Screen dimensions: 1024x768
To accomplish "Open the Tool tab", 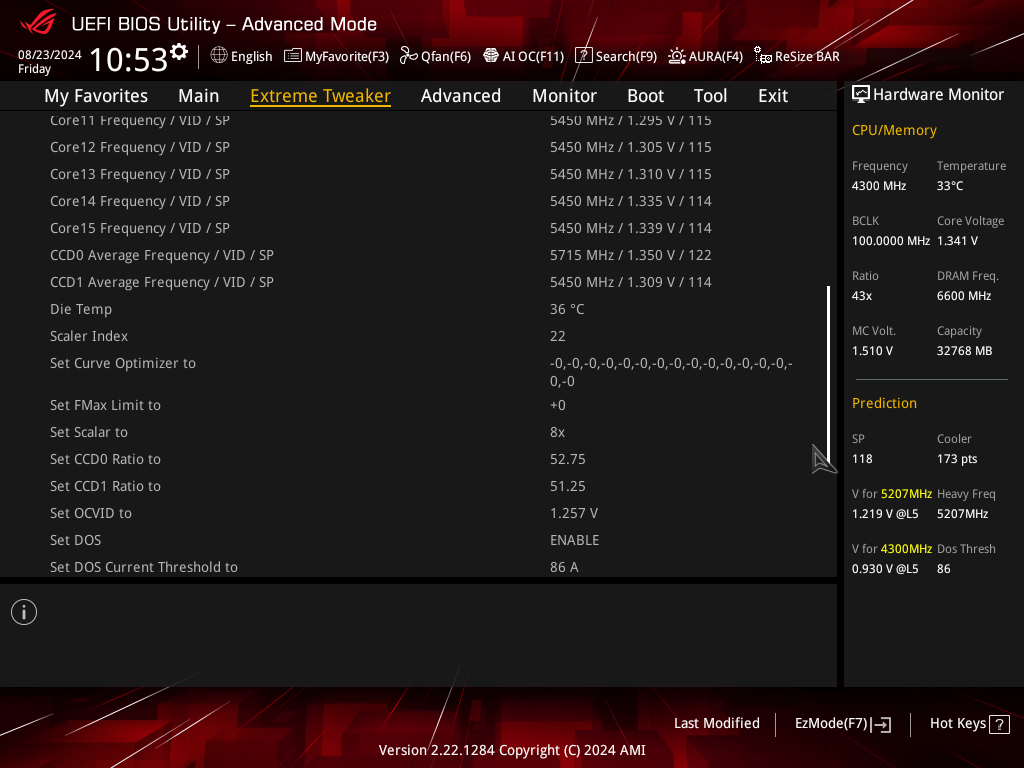I will 710,96.
